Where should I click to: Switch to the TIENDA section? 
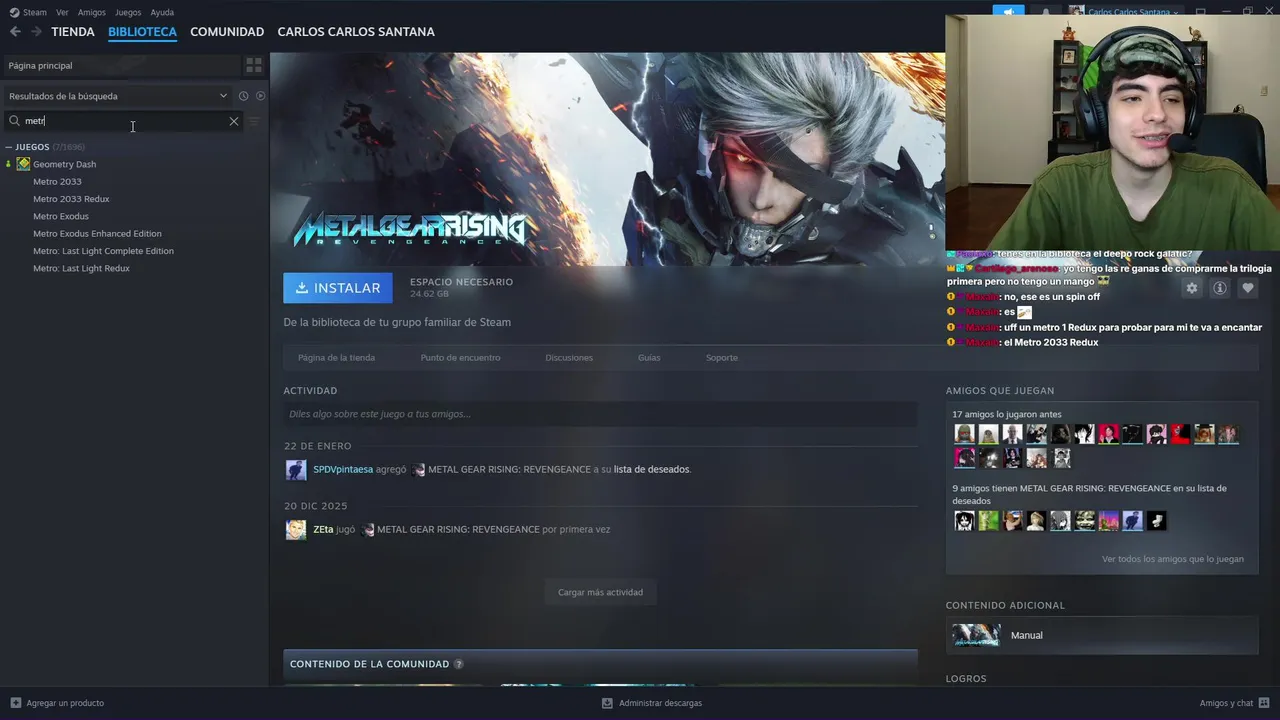point(73,32)
